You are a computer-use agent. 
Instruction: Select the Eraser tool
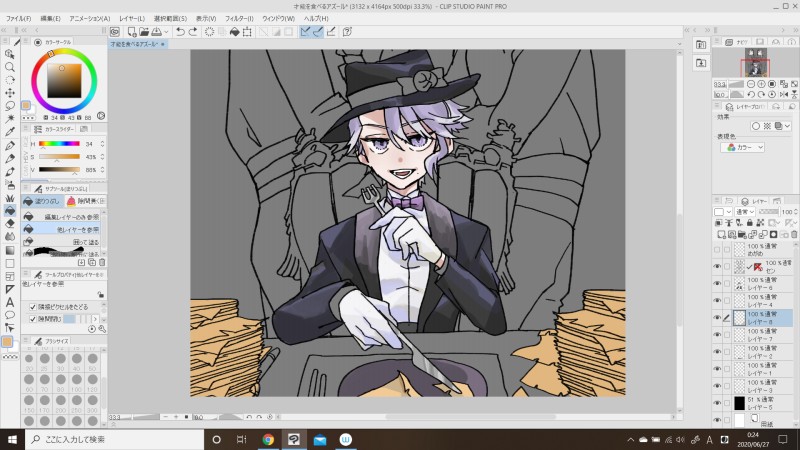[x=10, y=223]
